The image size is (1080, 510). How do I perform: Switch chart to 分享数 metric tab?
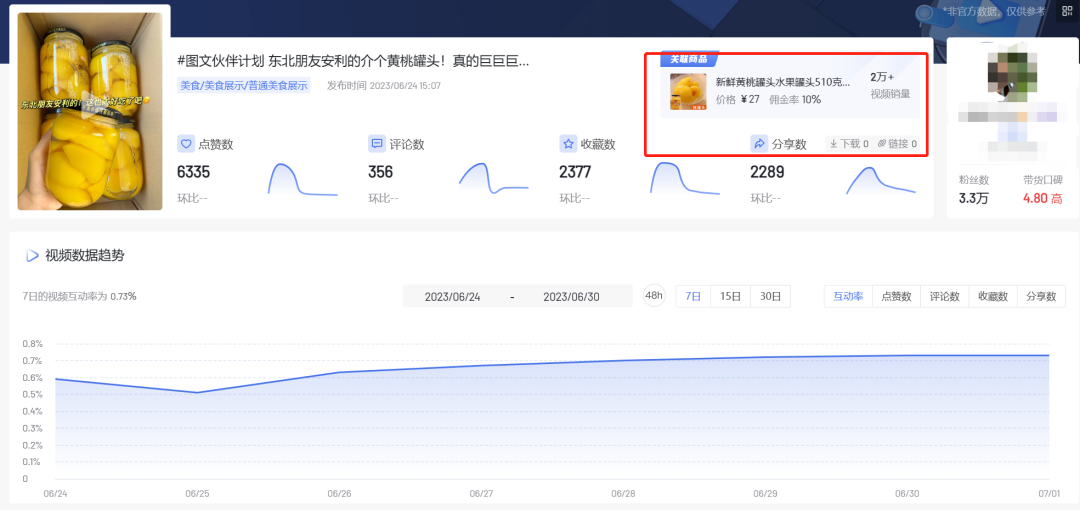(x=1041, y=296)
